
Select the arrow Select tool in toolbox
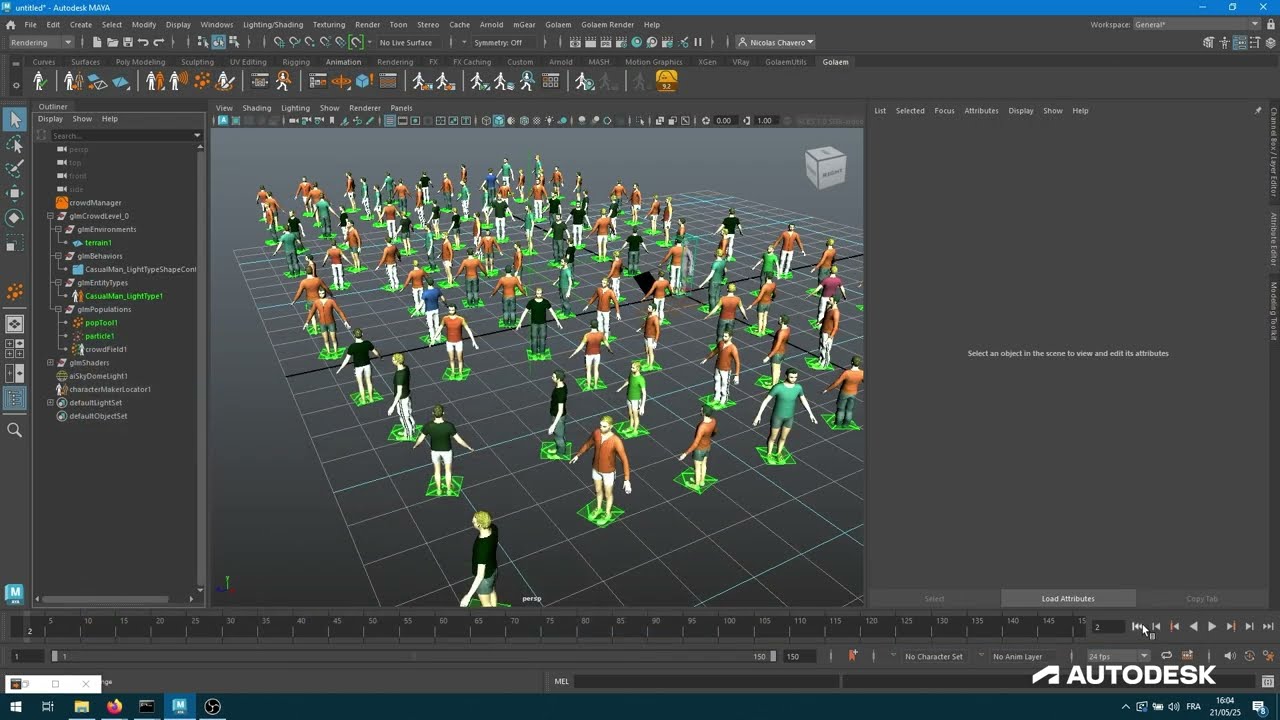(14, 120)
